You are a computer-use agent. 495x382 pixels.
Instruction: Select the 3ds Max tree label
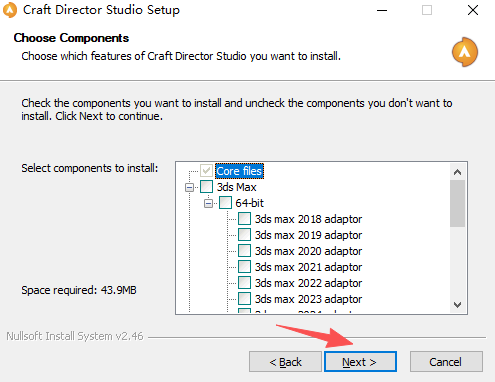236,187
